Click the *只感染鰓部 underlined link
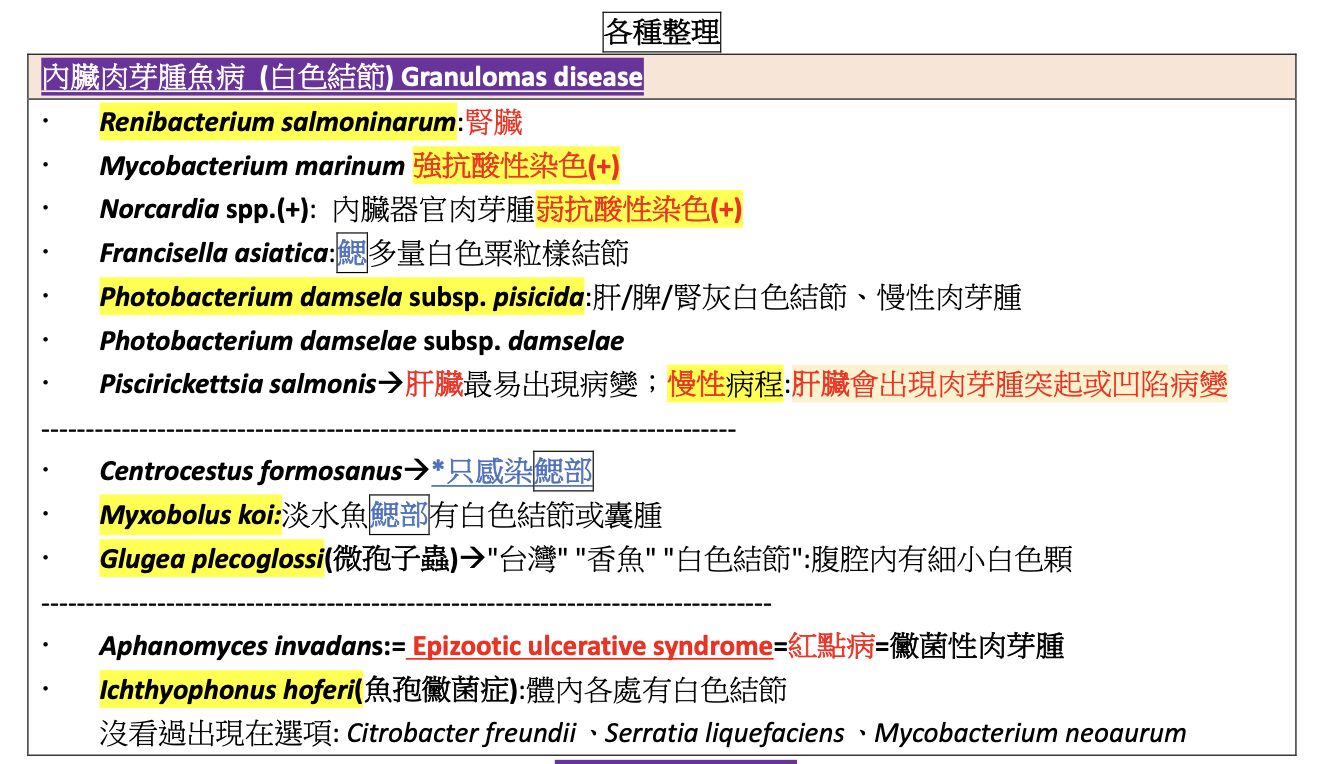 tap(512, 472)
